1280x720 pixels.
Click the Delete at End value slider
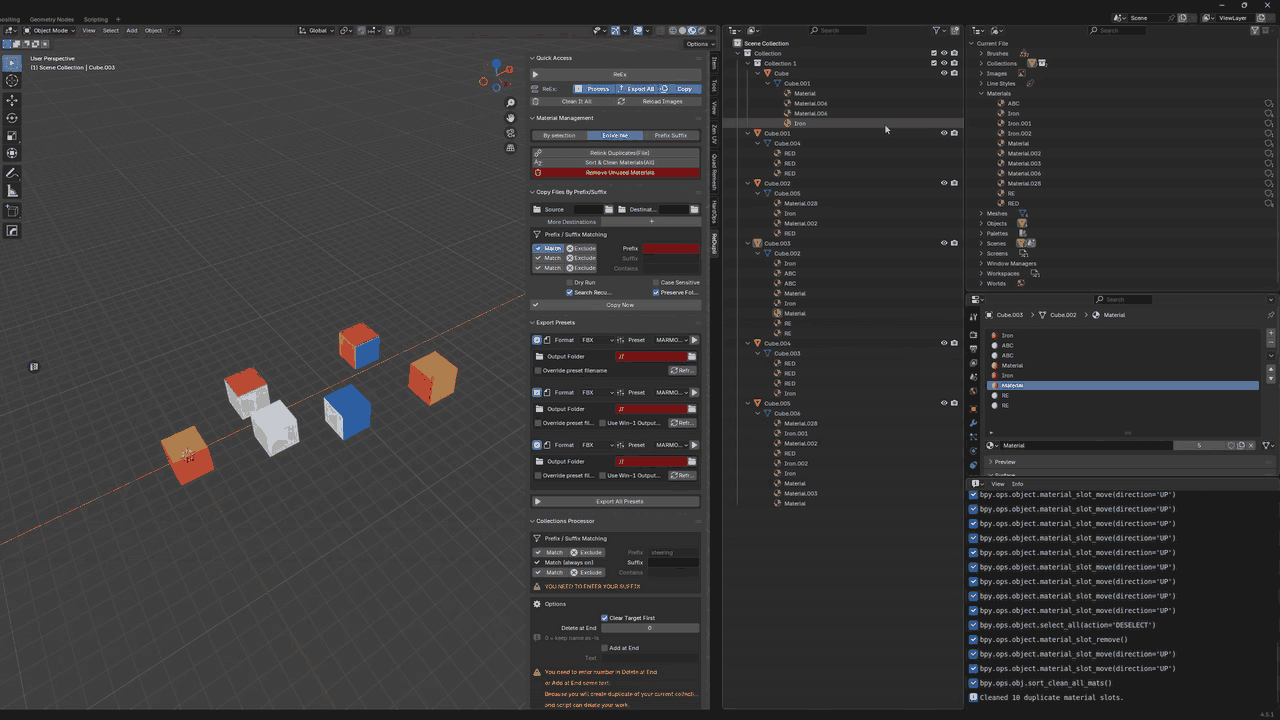(650, 628)
